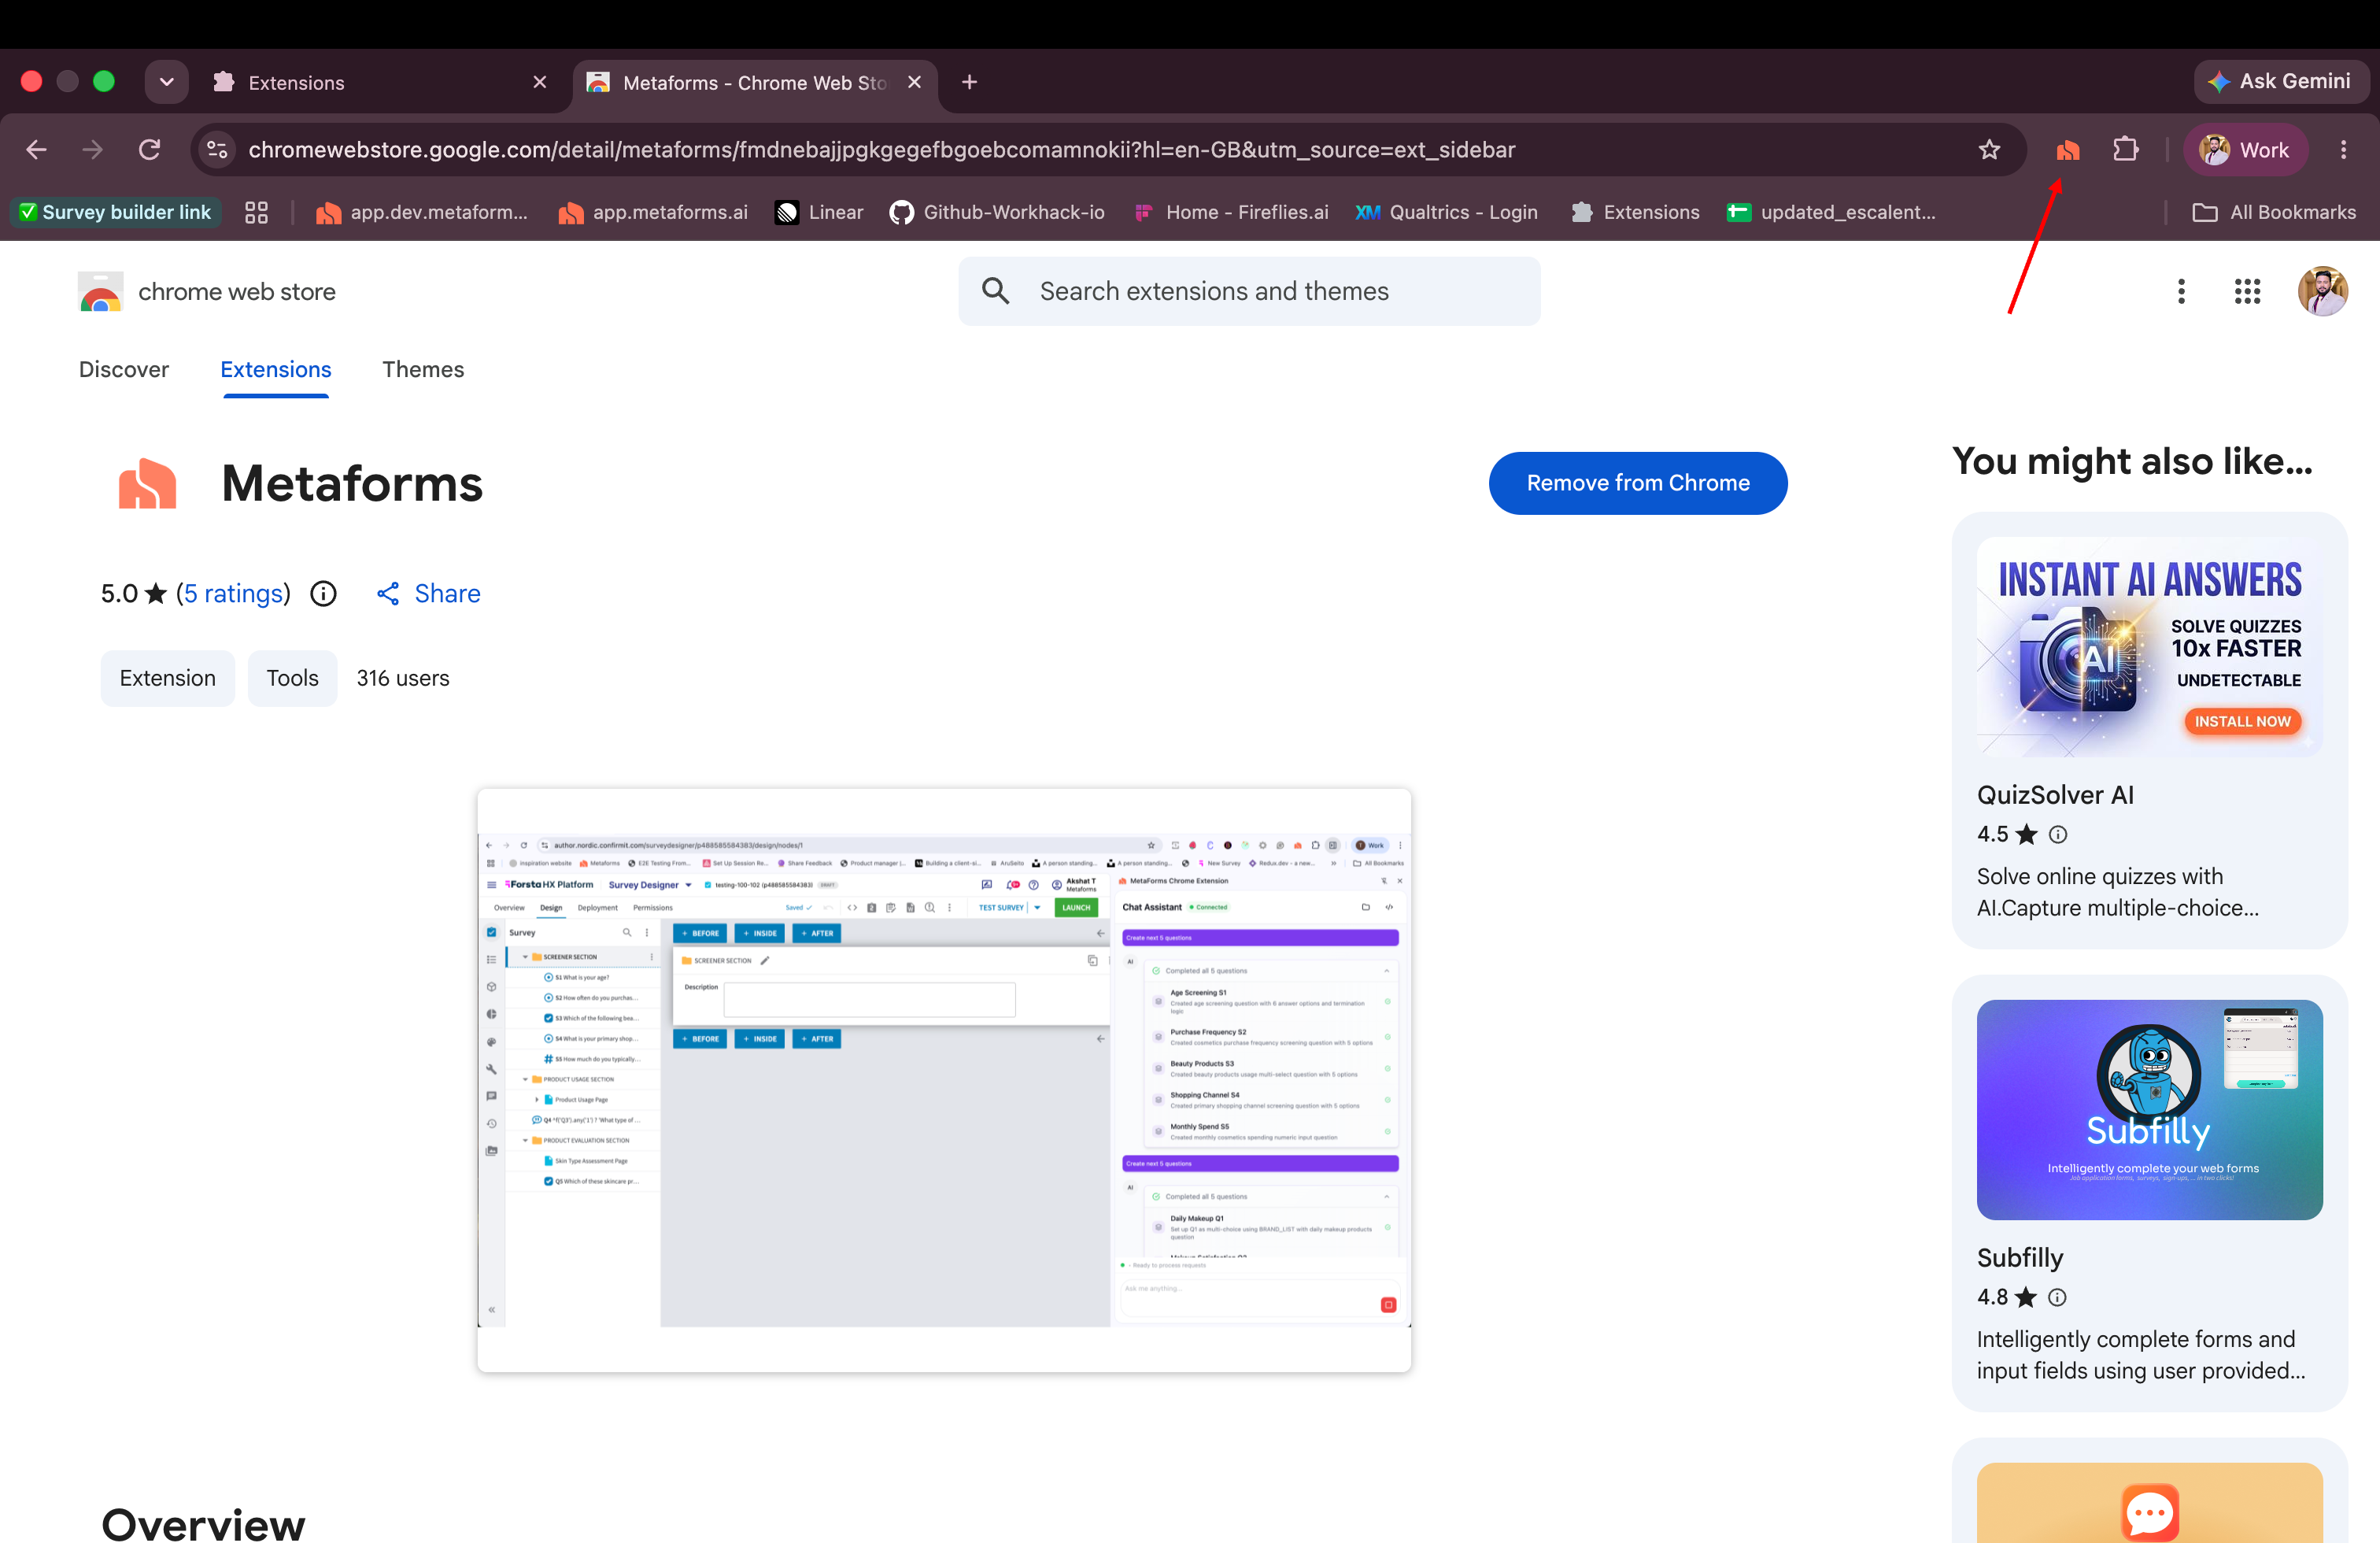Open web store three-dot options menu

pos(2181,291)
